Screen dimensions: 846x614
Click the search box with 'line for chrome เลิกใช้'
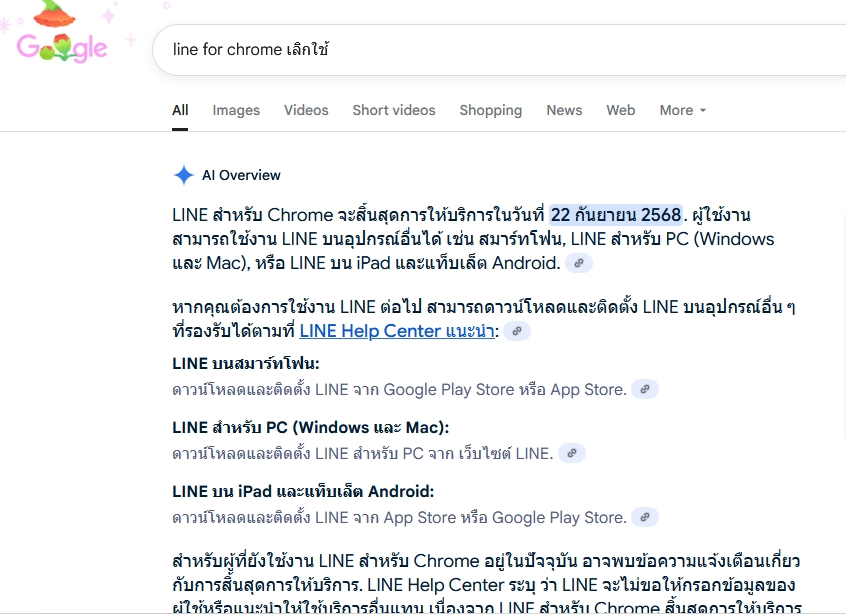(x=499, y=50)
